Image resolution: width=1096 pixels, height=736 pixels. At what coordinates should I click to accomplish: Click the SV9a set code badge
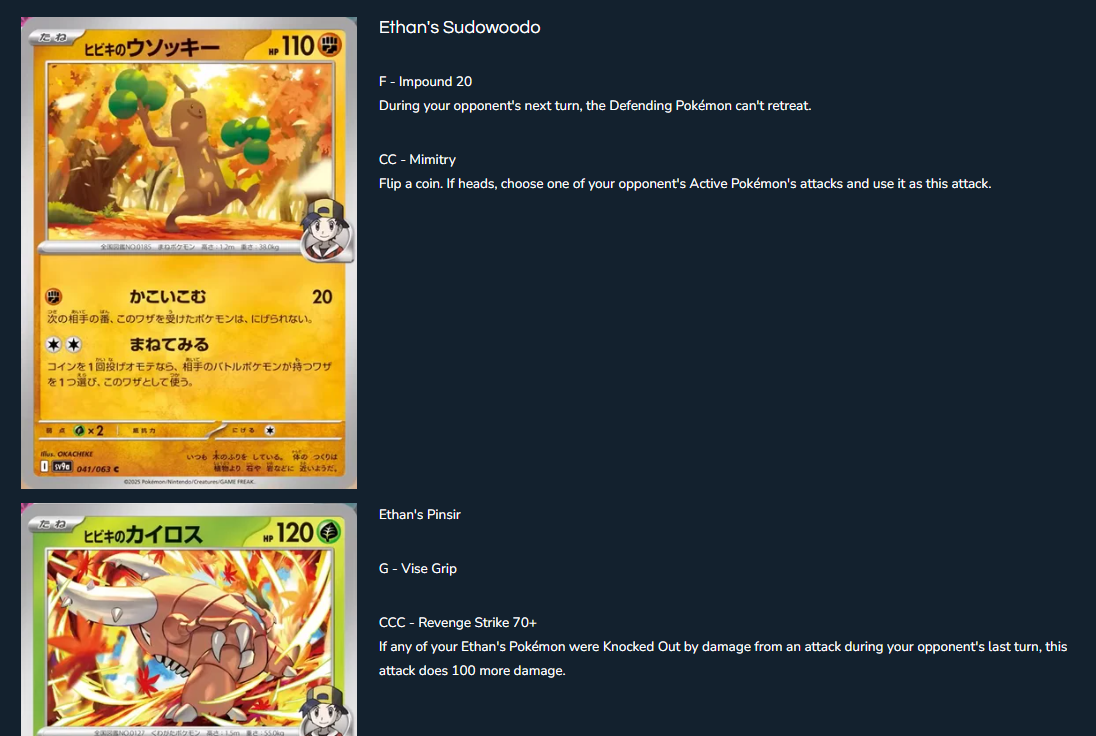[62, 467]
